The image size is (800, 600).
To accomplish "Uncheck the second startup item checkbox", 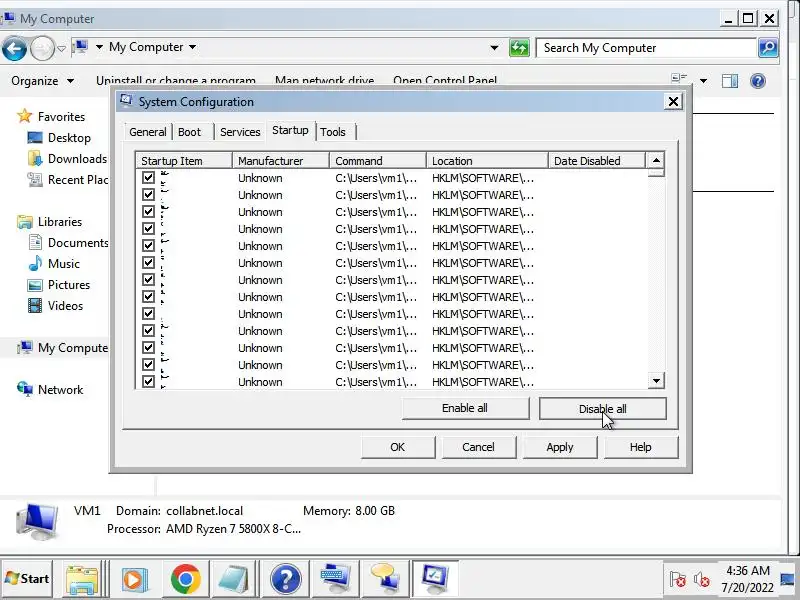I will (148, 194).
